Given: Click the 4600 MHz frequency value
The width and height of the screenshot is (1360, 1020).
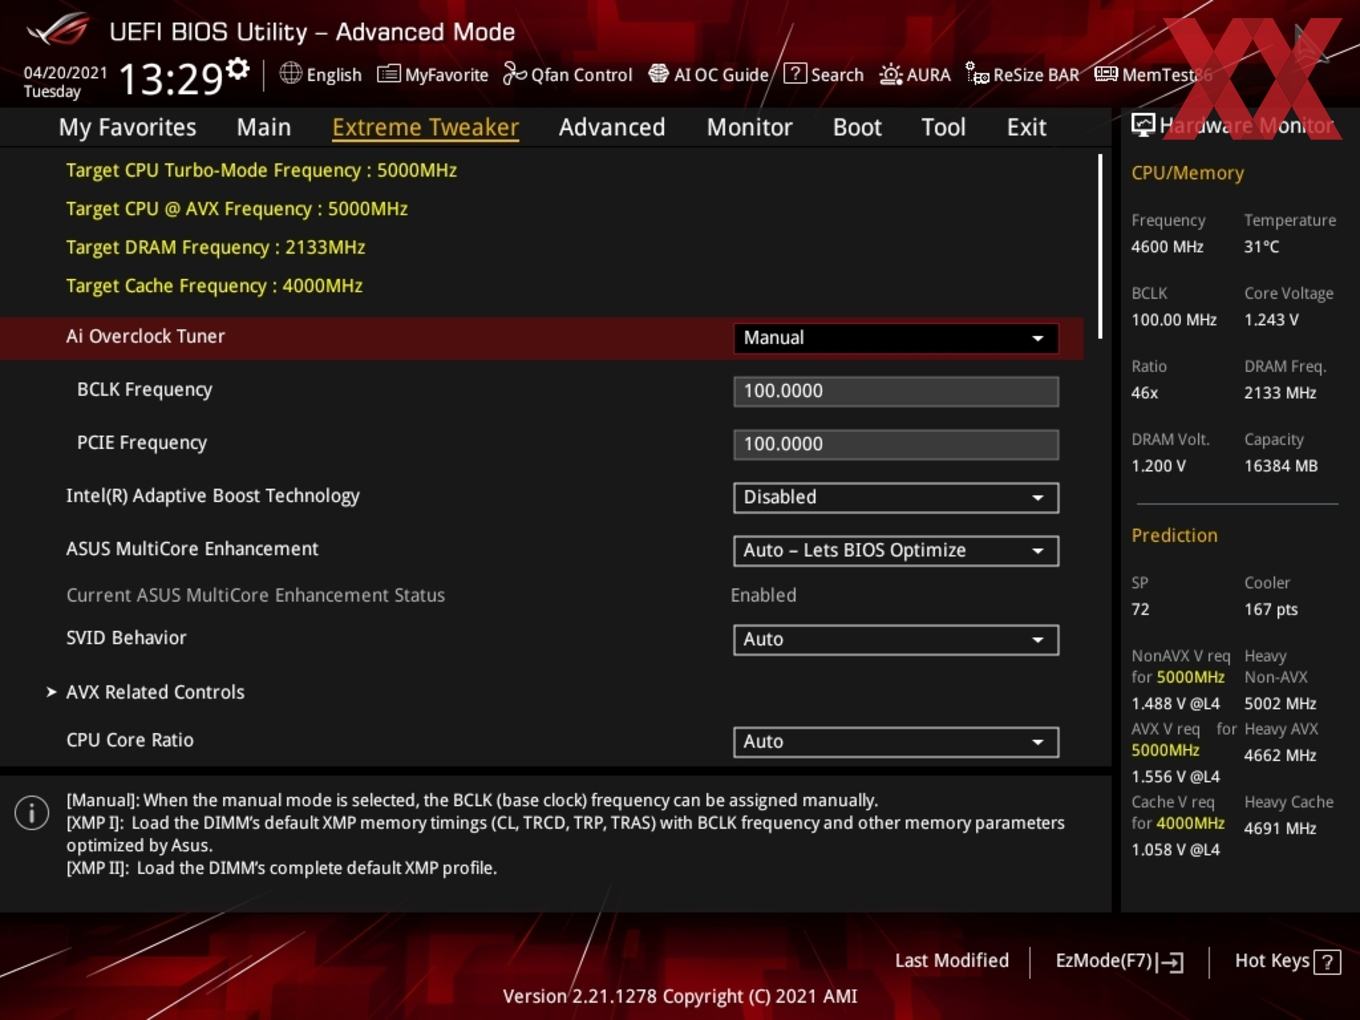Looking at the screenshot, I should click(x=1167, y=247).
